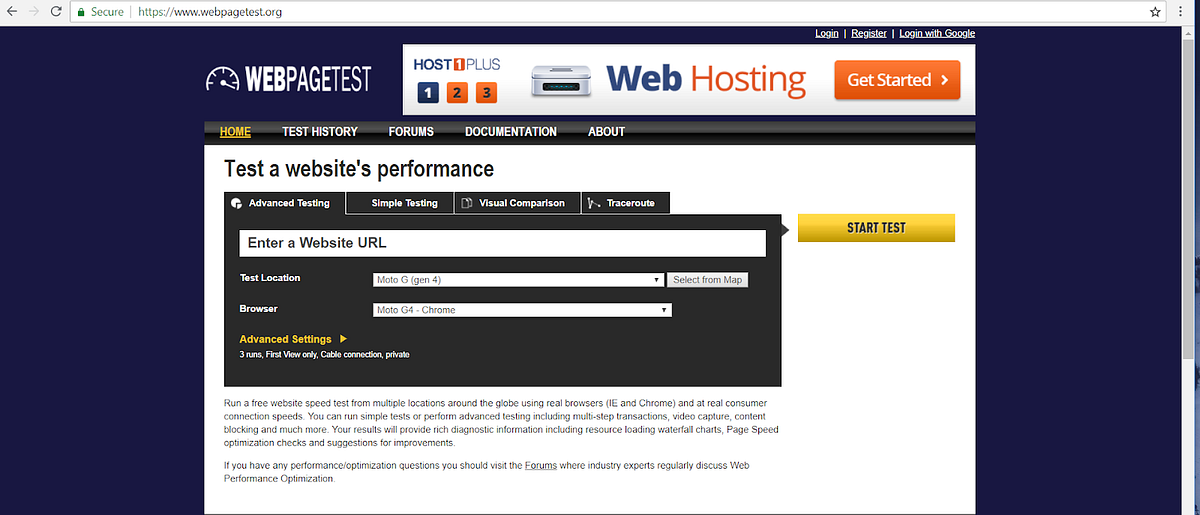Click the browser back arrow
The width and height of the screenshot is (1200, 515).
(x=12, y=12)
